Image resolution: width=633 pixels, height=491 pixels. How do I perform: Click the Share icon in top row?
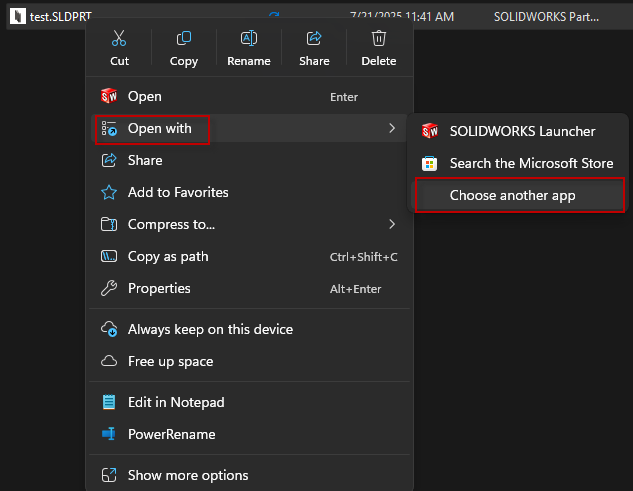tap(314, 40)
